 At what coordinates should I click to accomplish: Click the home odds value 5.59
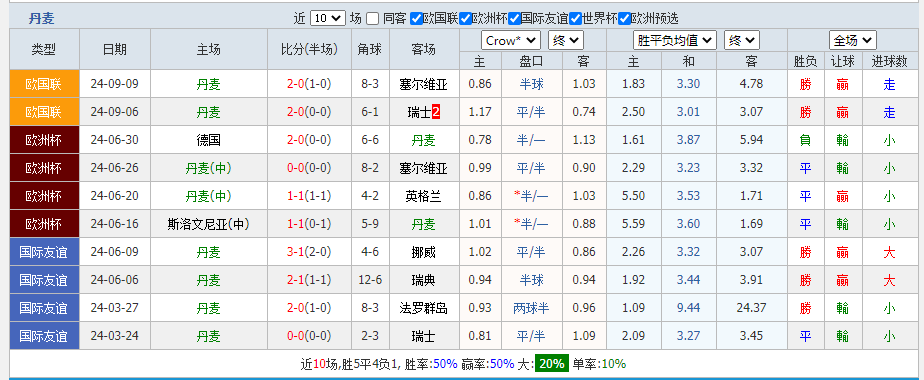633,224
